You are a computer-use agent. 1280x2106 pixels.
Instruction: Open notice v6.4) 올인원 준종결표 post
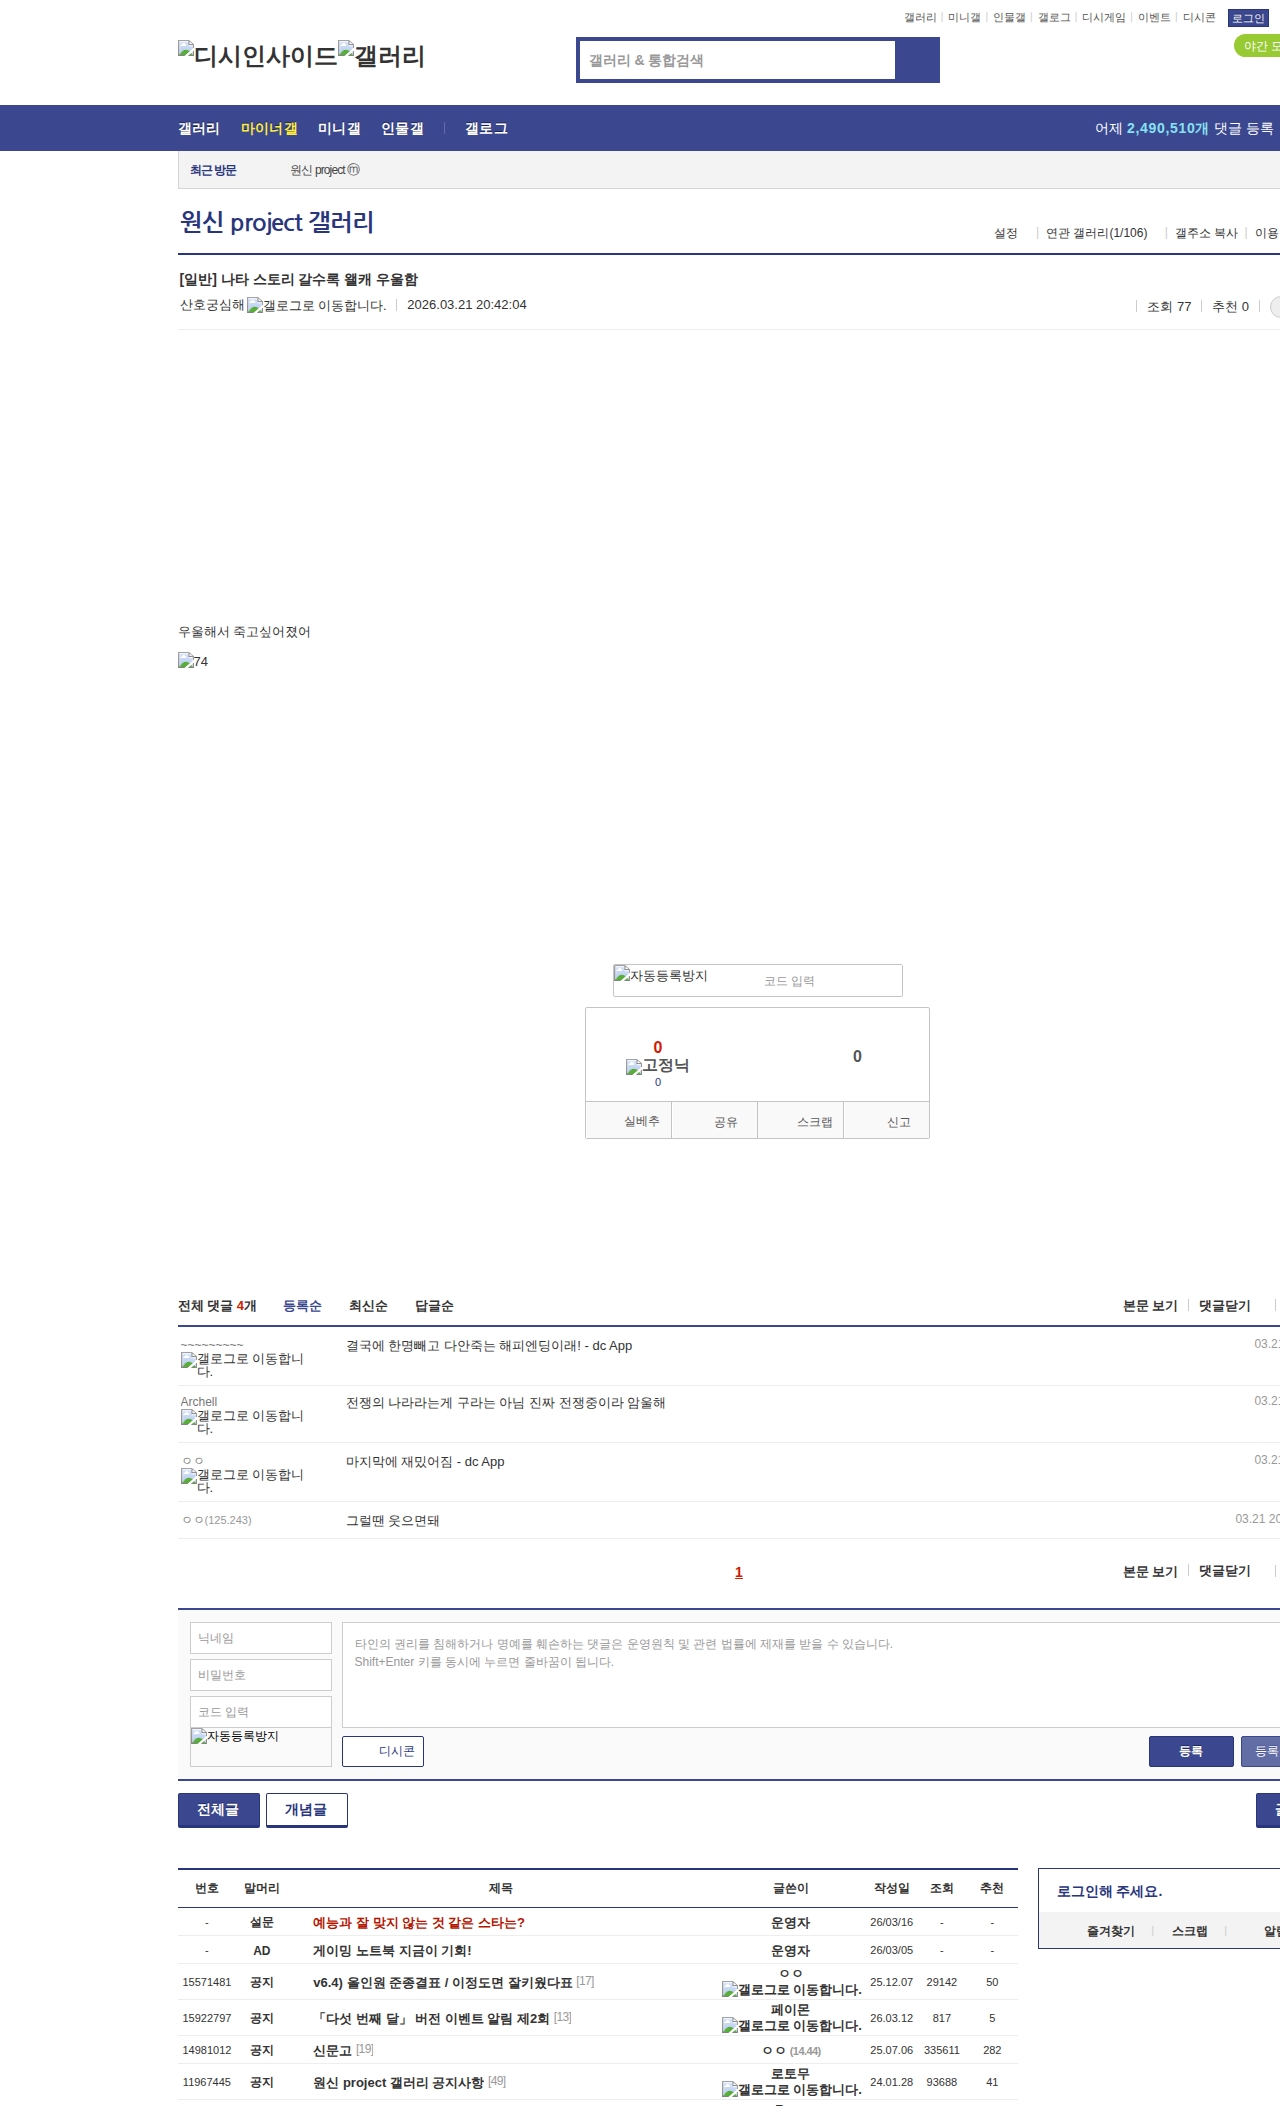(x=443, y=1982)
